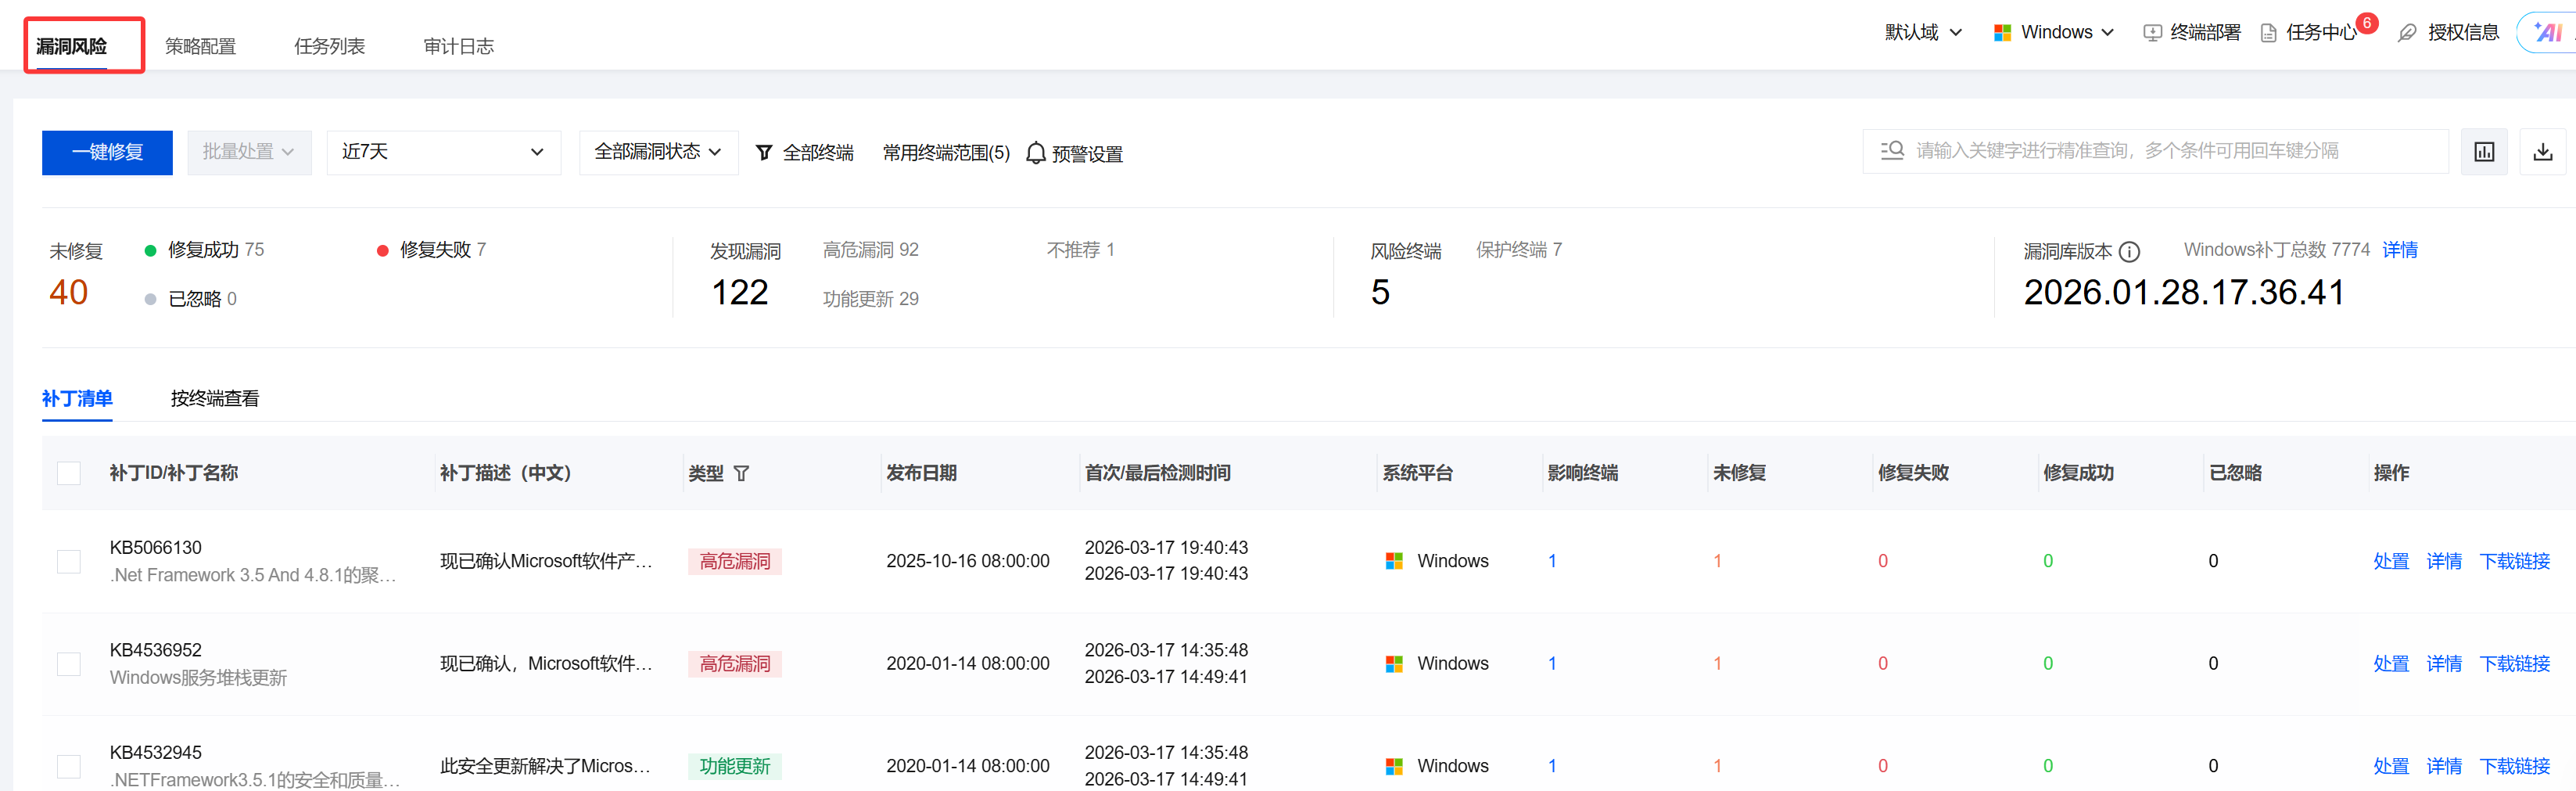Toggle the select-all checkbox in table header
This screenshot has height=791, width=2576.
click(69, 473)
